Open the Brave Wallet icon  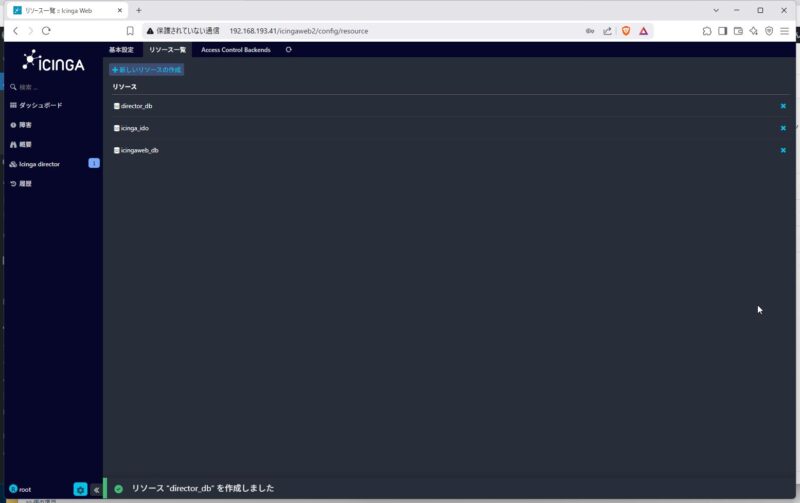tap(738, 31)
